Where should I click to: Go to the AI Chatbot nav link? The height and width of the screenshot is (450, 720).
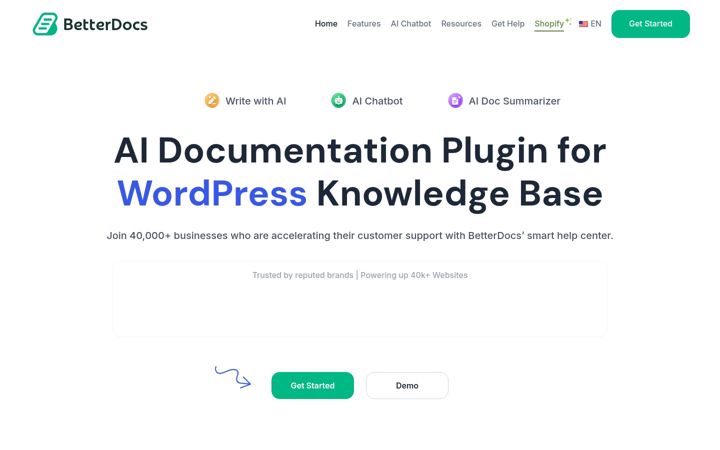(x=411, y=24)
